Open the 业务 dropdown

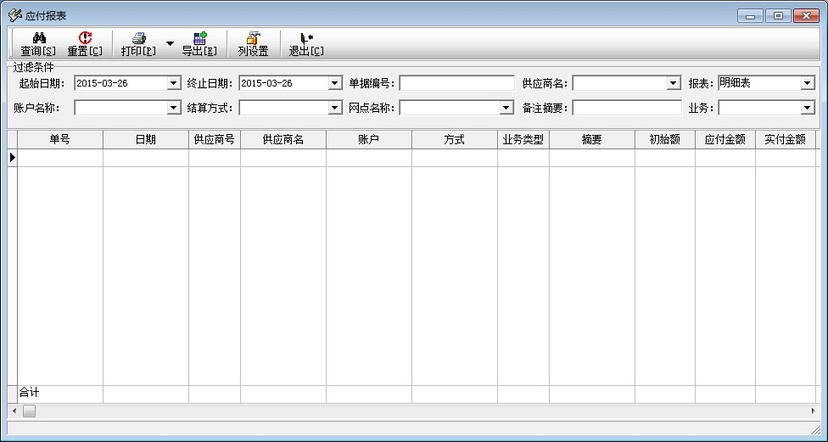pyautogui.click(x=807, y=108)
